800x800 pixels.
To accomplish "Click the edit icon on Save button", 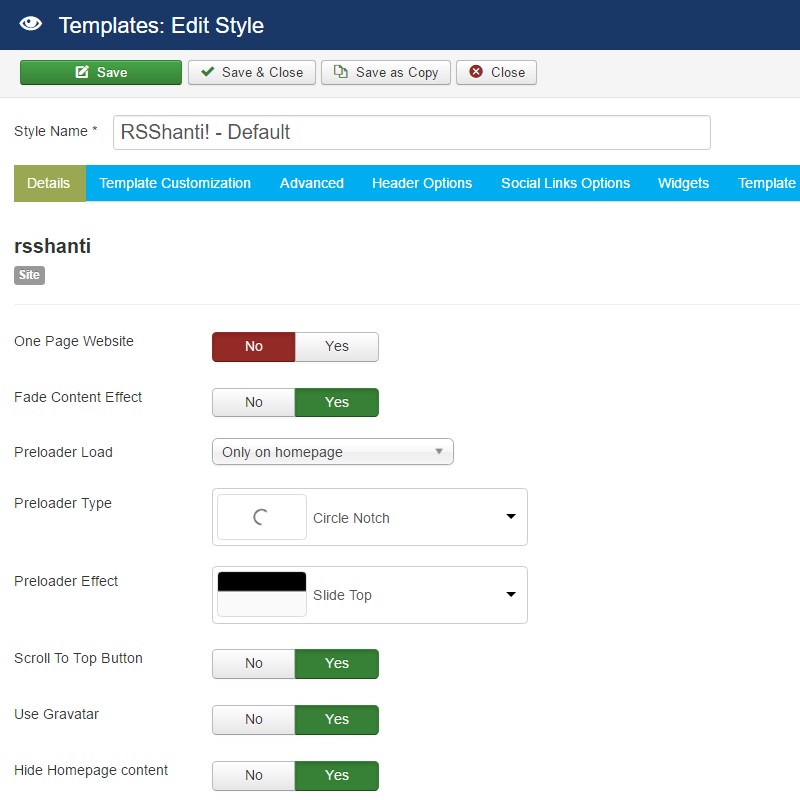I will (82, 71).
